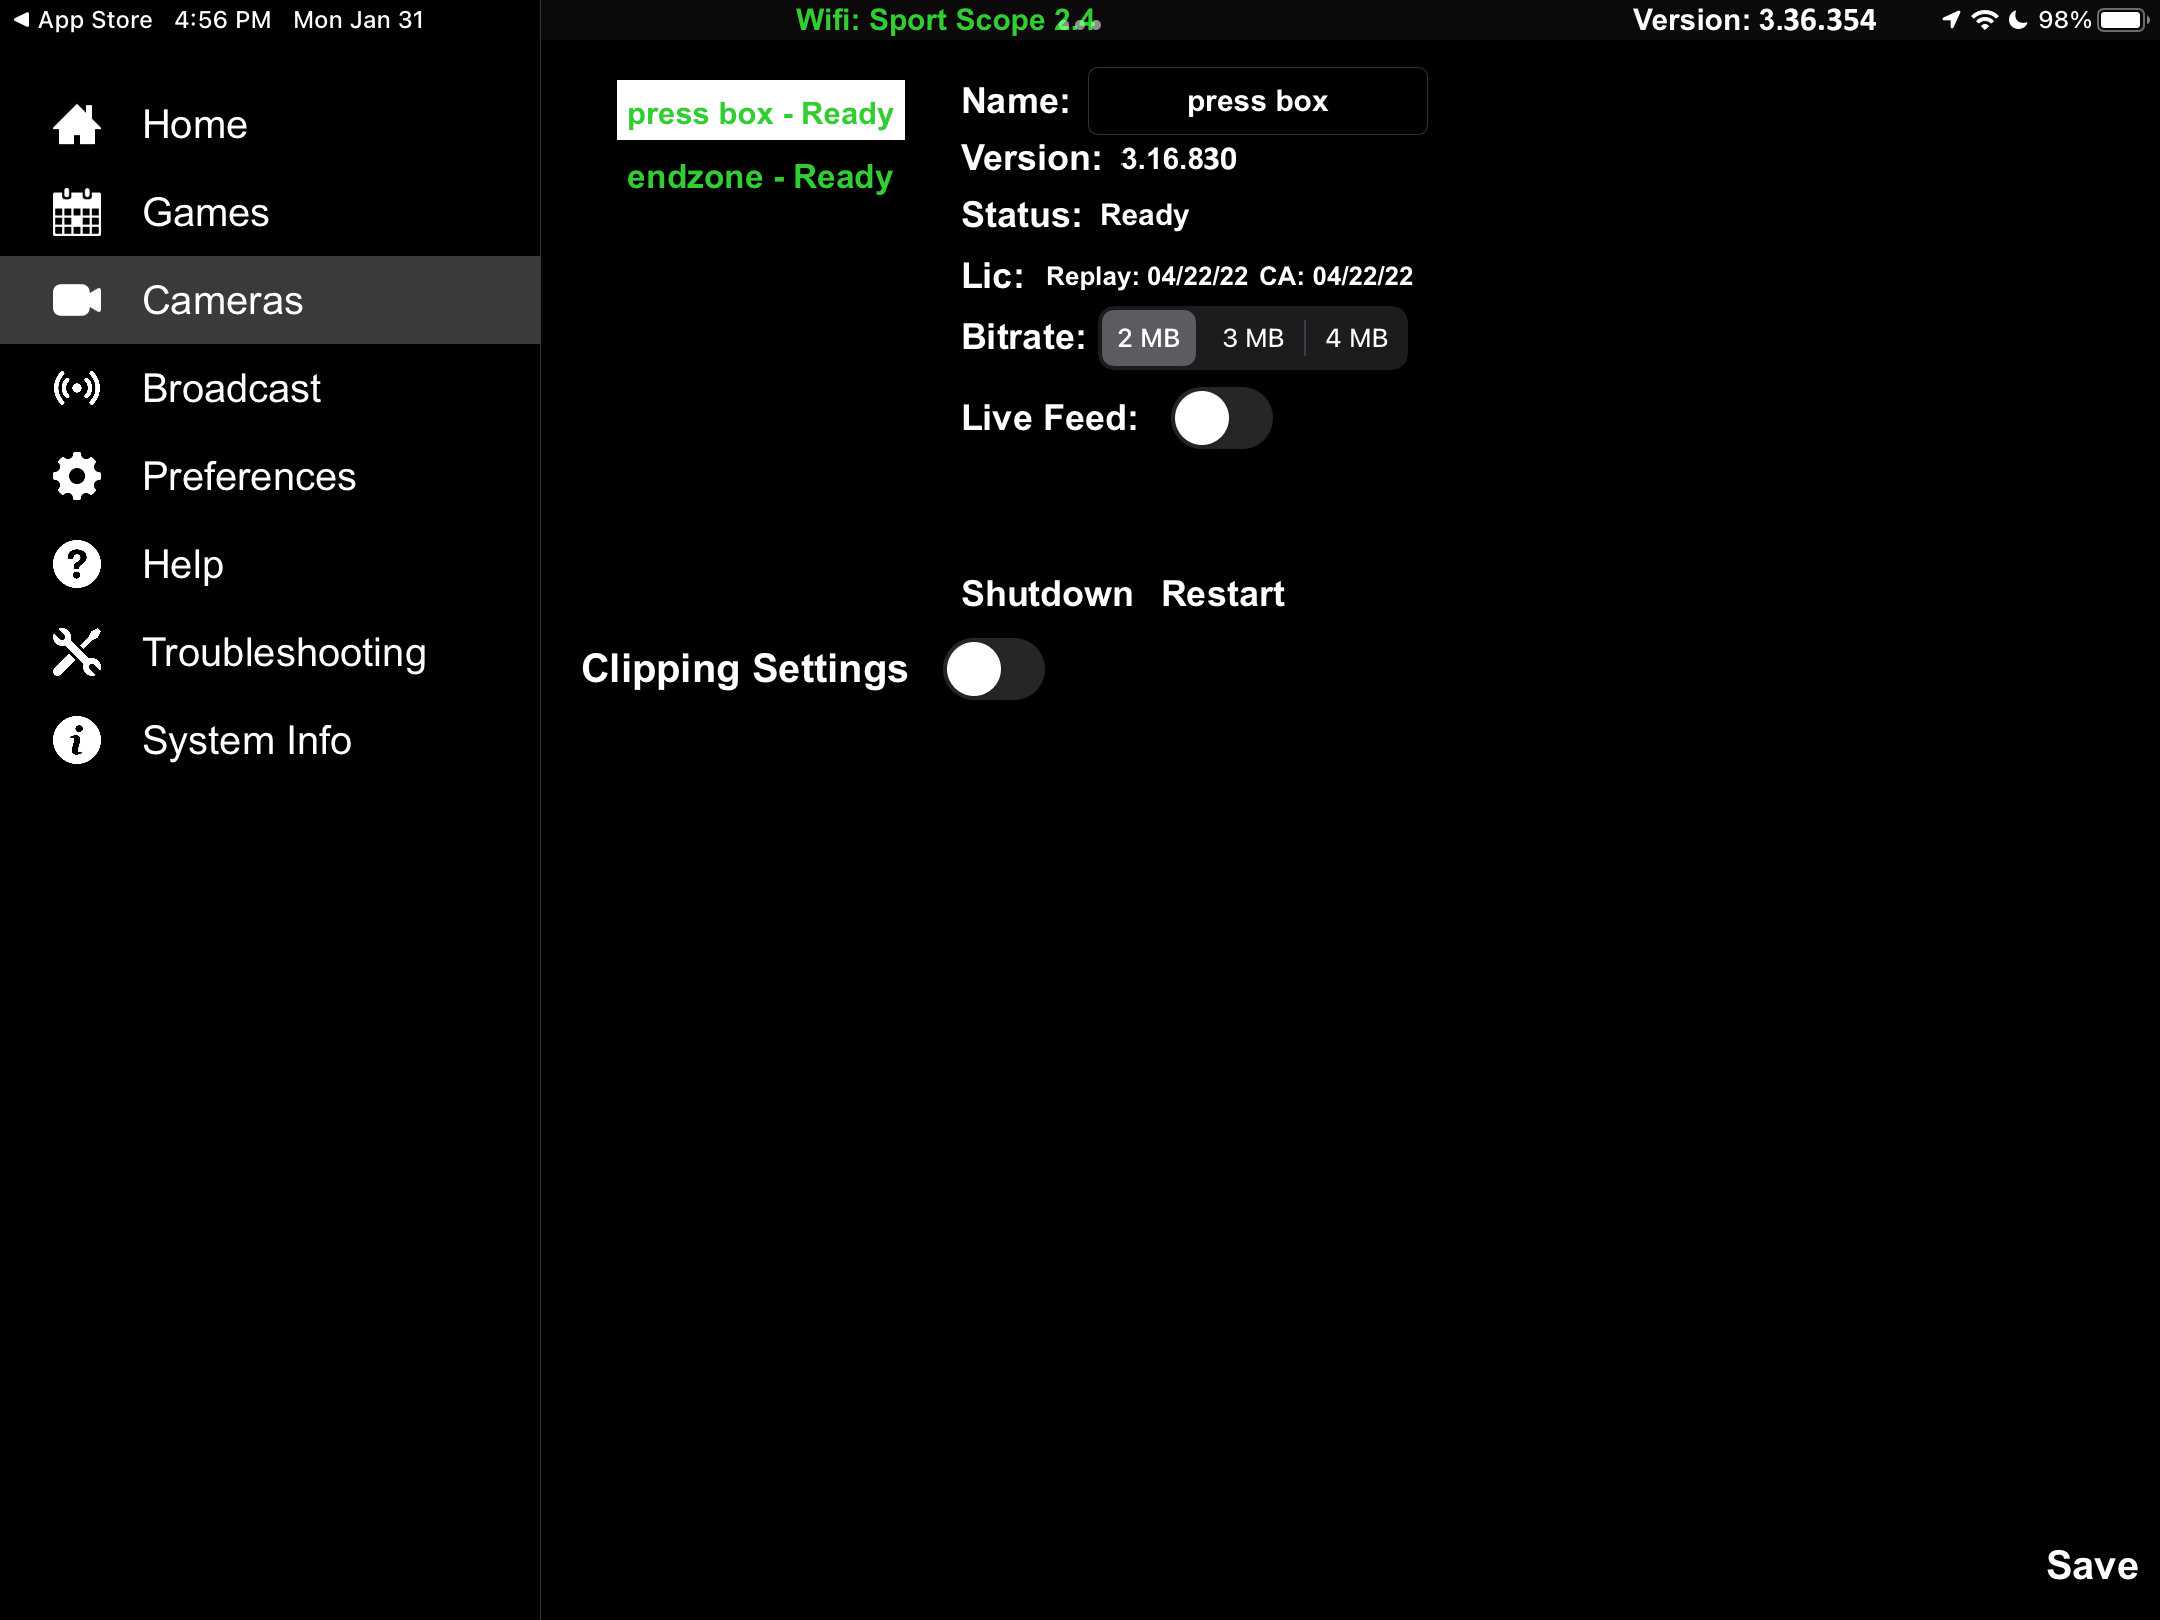Select the 2 MB bitrate option
The image size is (2160, 1620).
[x=1148, y=338]
